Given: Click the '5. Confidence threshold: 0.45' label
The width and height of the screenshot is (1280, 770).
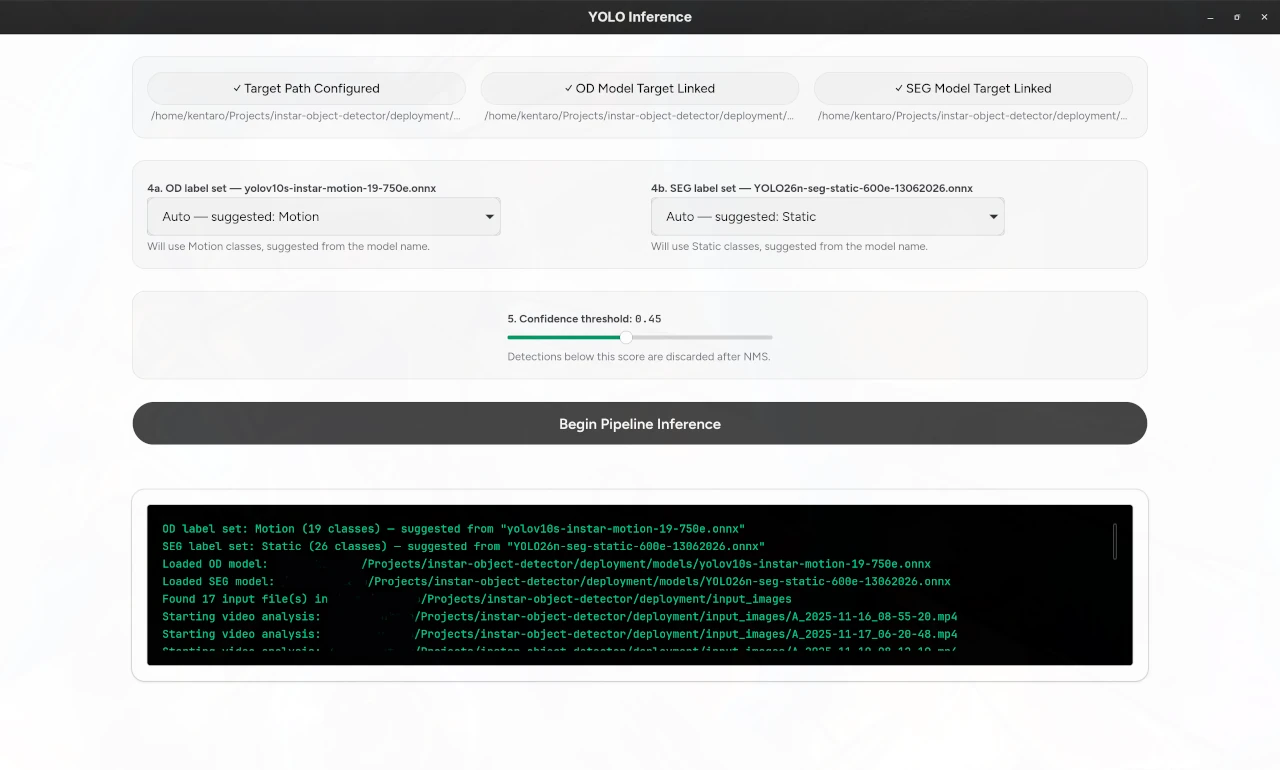Looking at the screenshot, I should coord(584,319).
